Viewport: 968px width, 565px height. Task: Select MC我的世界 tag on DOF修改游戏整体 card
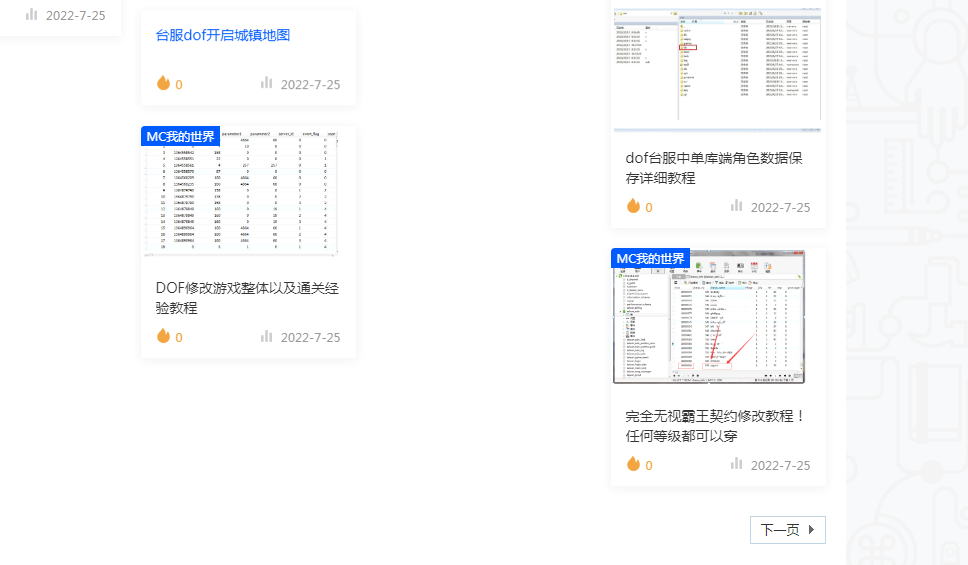[x=180, y=136]
